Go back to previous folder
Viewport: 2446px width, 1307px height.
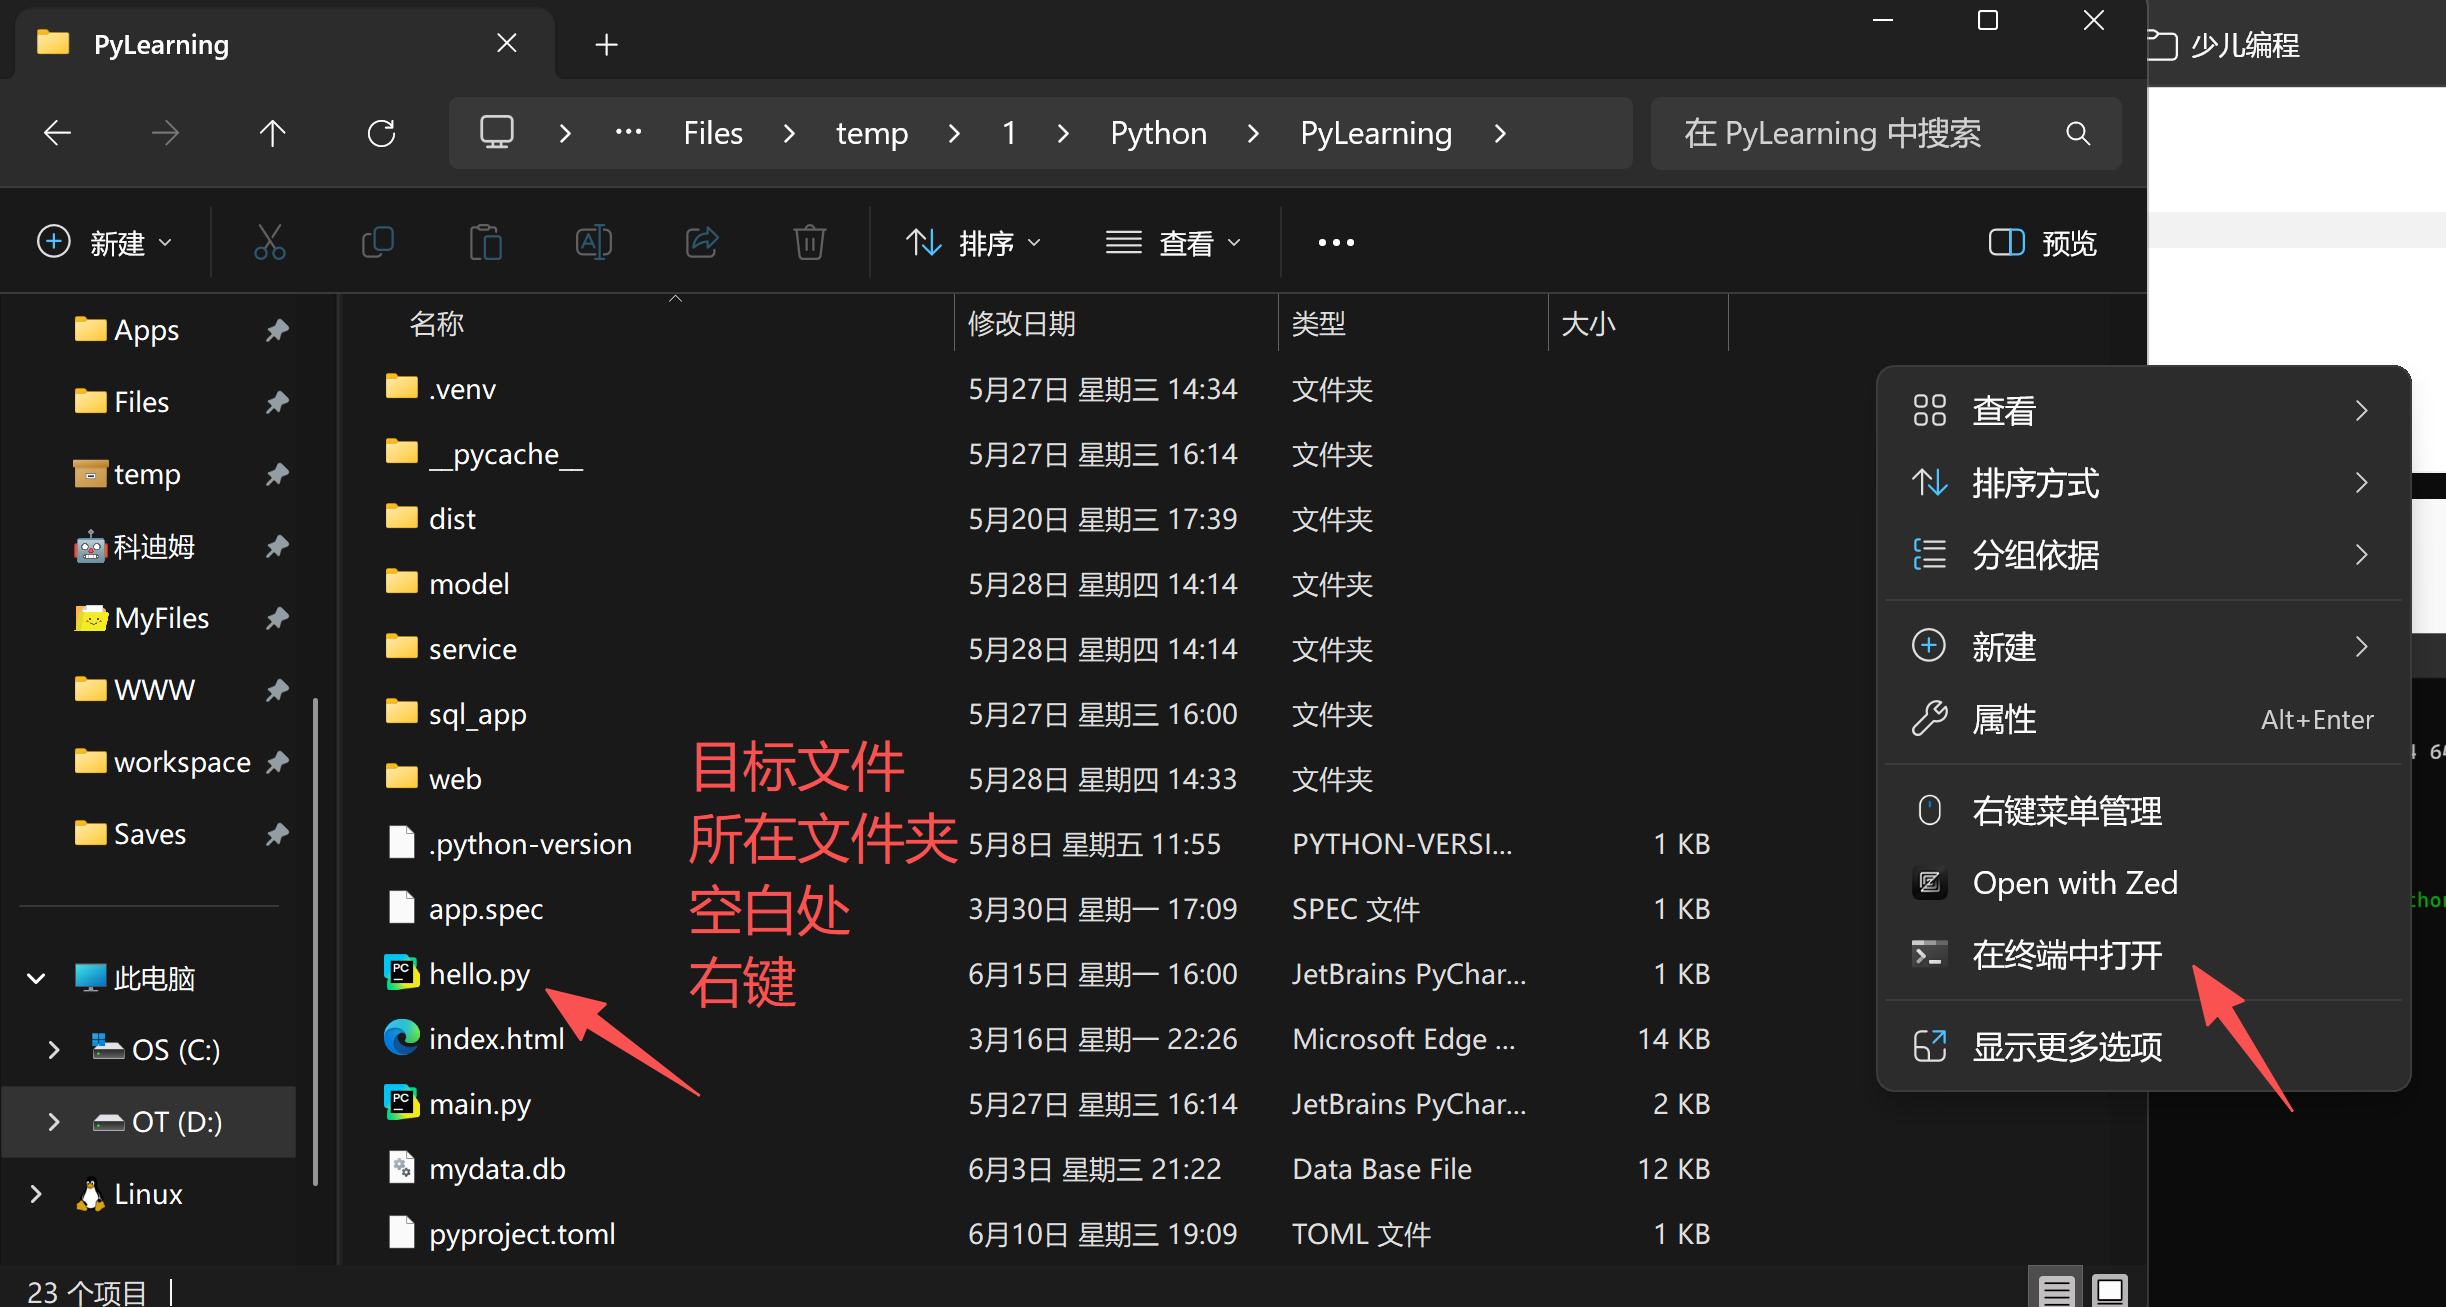click(58, 133)
